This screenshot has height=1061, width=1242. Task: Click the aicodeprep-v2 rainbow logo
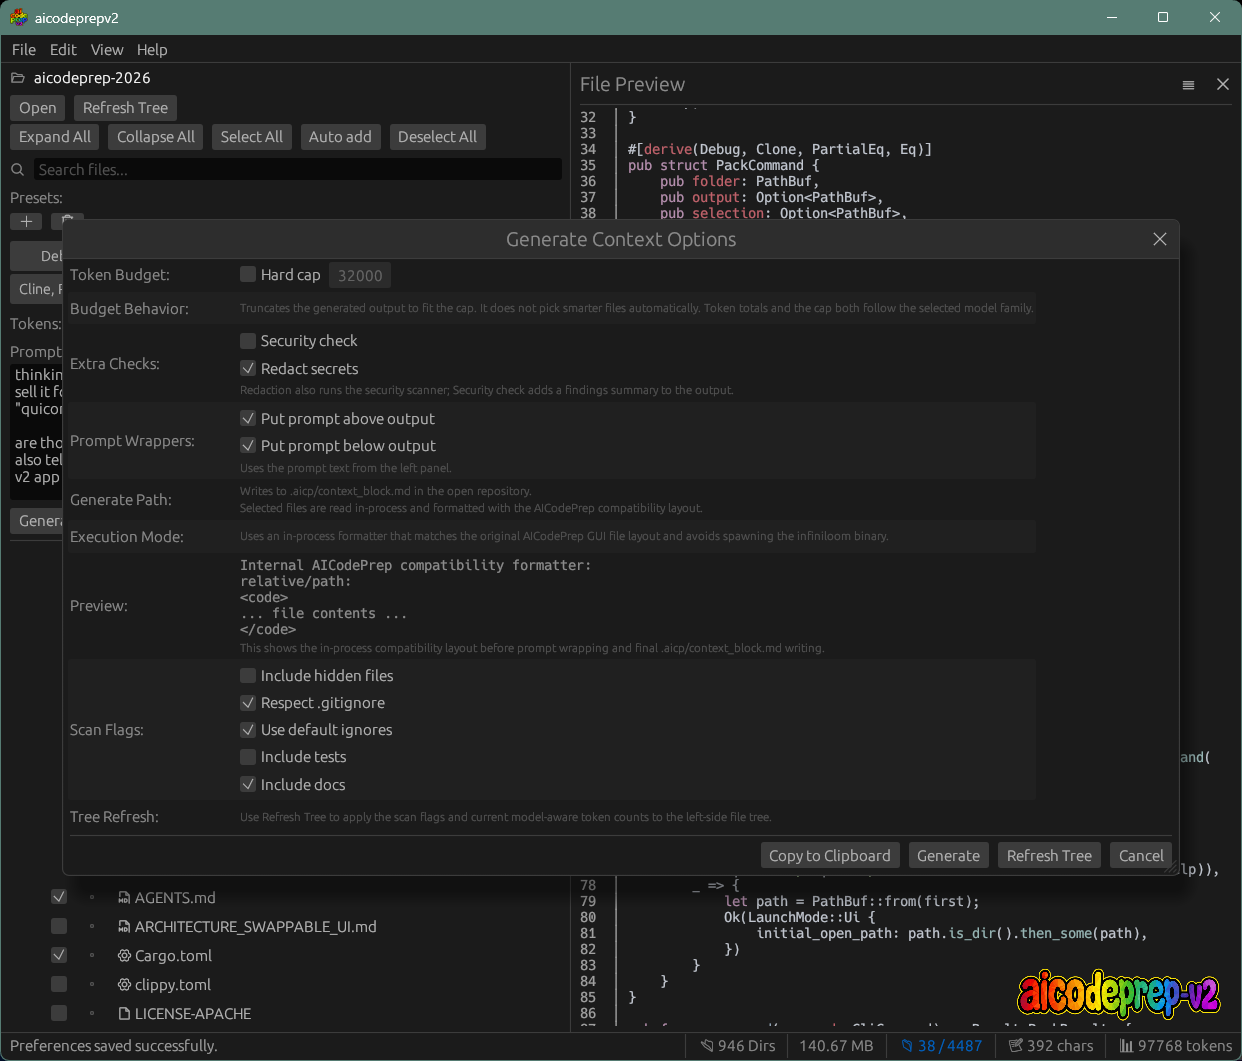(1119, 993)
